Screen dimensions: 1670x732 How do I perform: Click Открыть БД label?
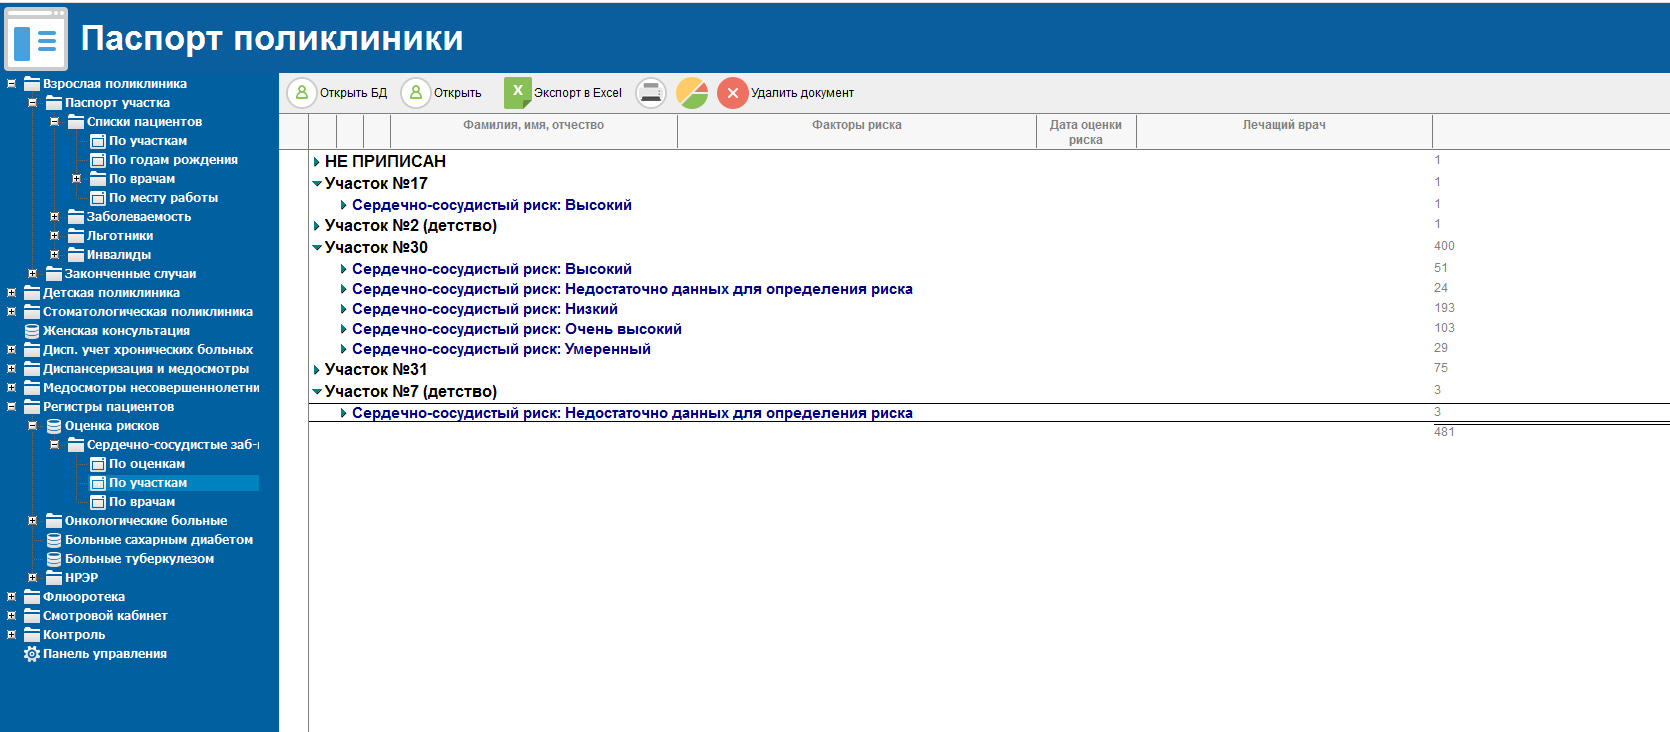coord(353,93)
